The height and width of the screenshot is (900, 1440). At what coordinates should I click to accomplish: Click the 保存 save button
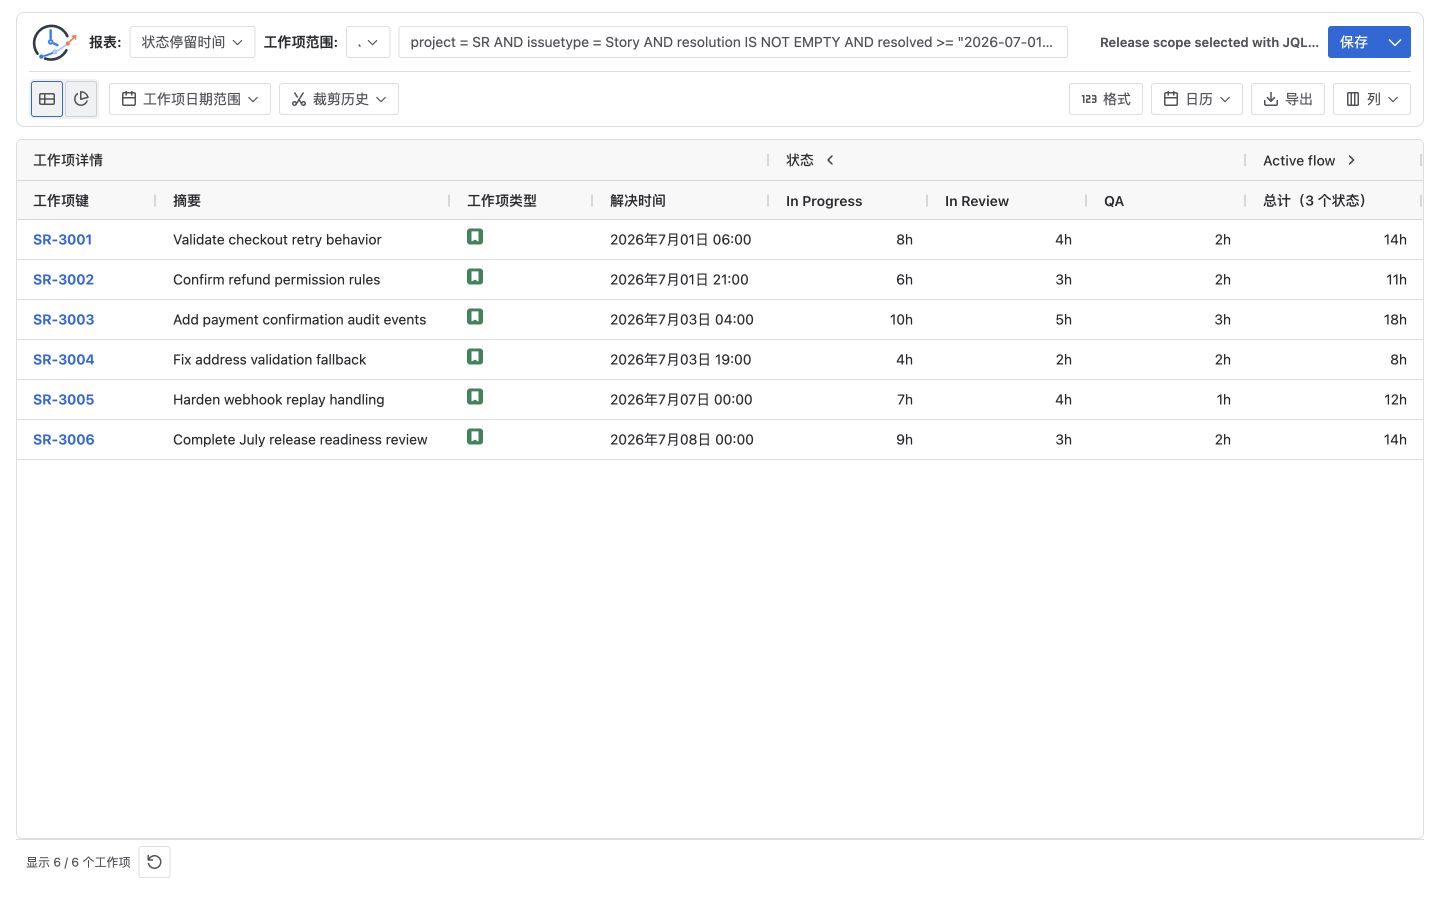tap(1353, 42)
